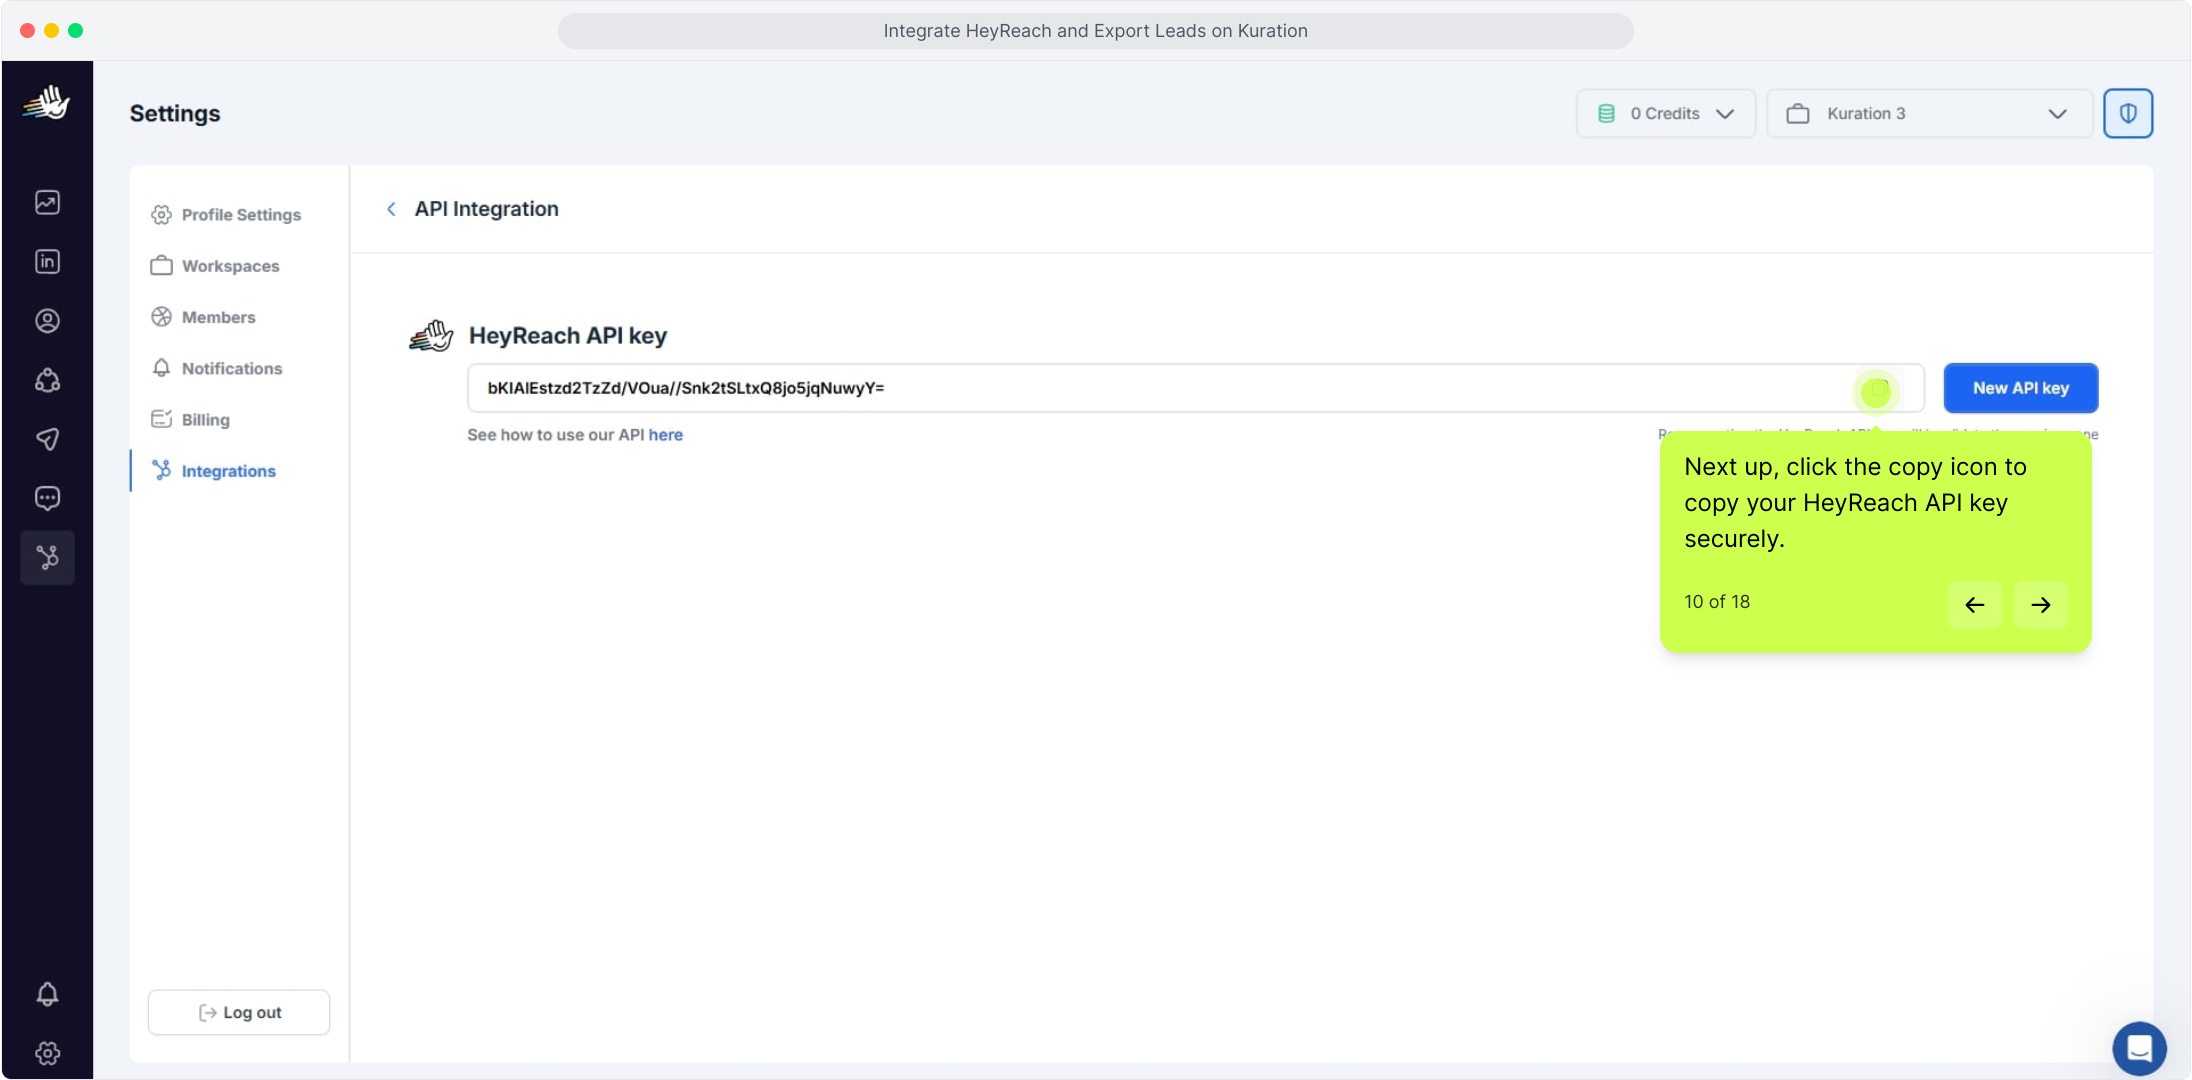This screenshot has height=1080, width=2192.
Task: Open the leads profile sidebar icon
Action: tap(47, 320)
